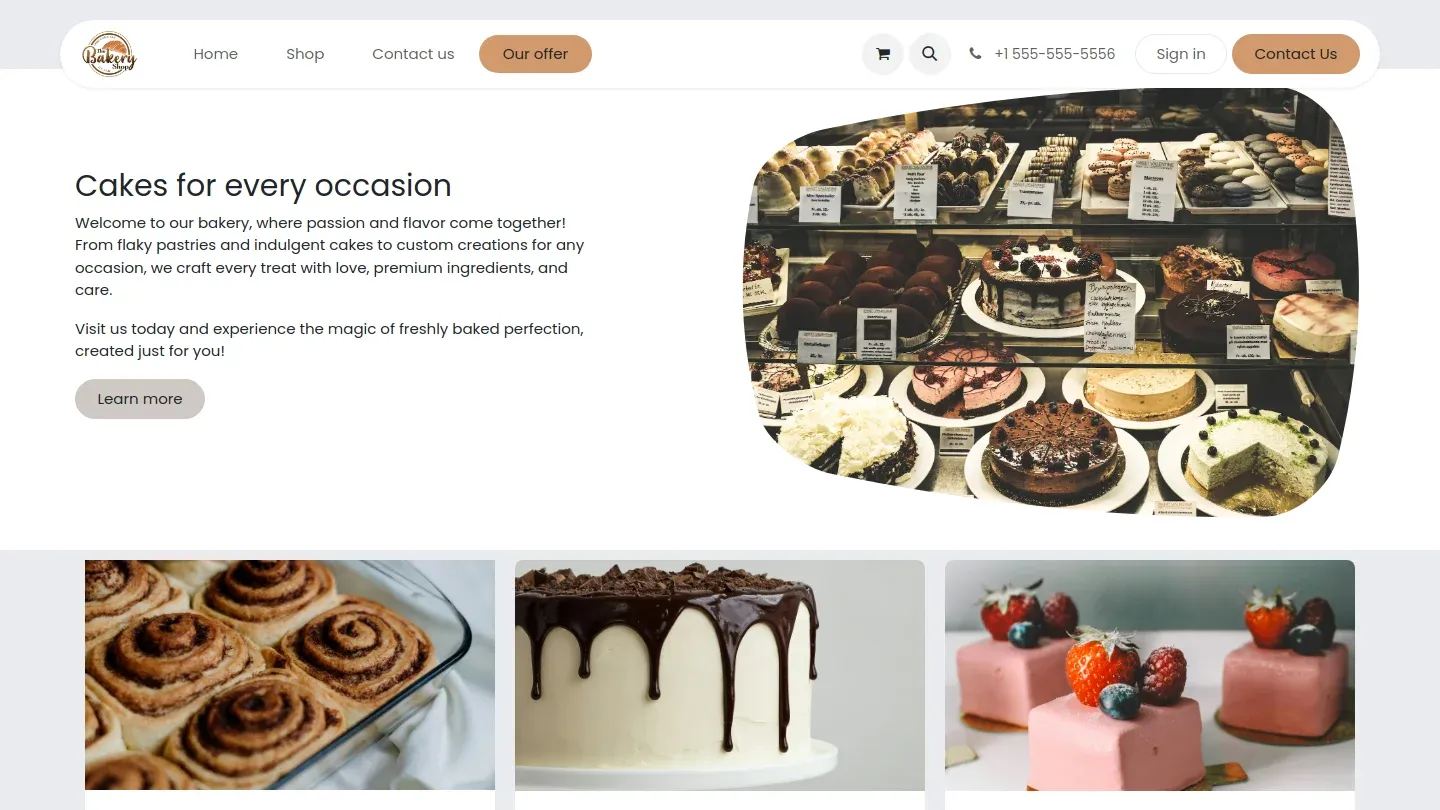Open search with the magnifier icon
The height and width of the screenshot is (810, 1440).
(x=929, y=54)
